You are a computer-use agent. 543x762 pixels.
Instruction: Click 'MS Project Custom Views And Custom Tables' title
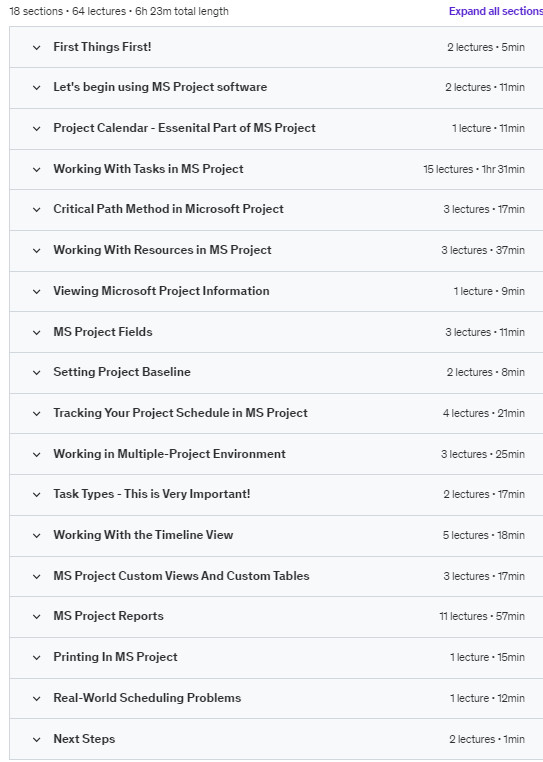(x=181, y=576)
